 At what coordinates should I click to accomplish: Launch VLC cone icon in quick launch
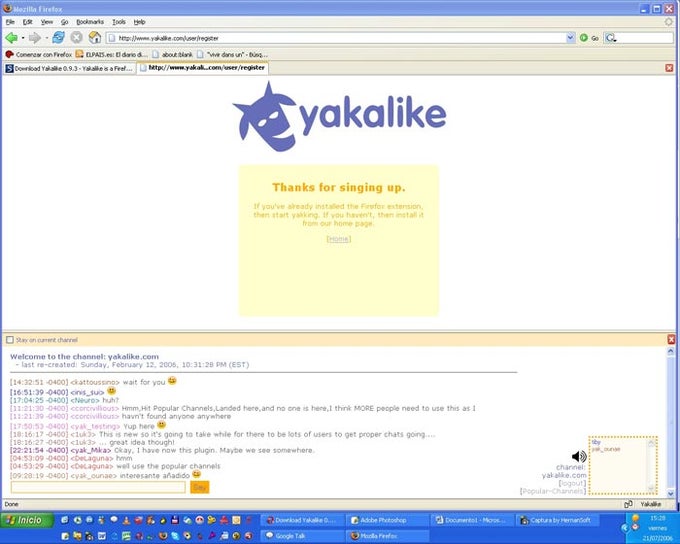126,520
